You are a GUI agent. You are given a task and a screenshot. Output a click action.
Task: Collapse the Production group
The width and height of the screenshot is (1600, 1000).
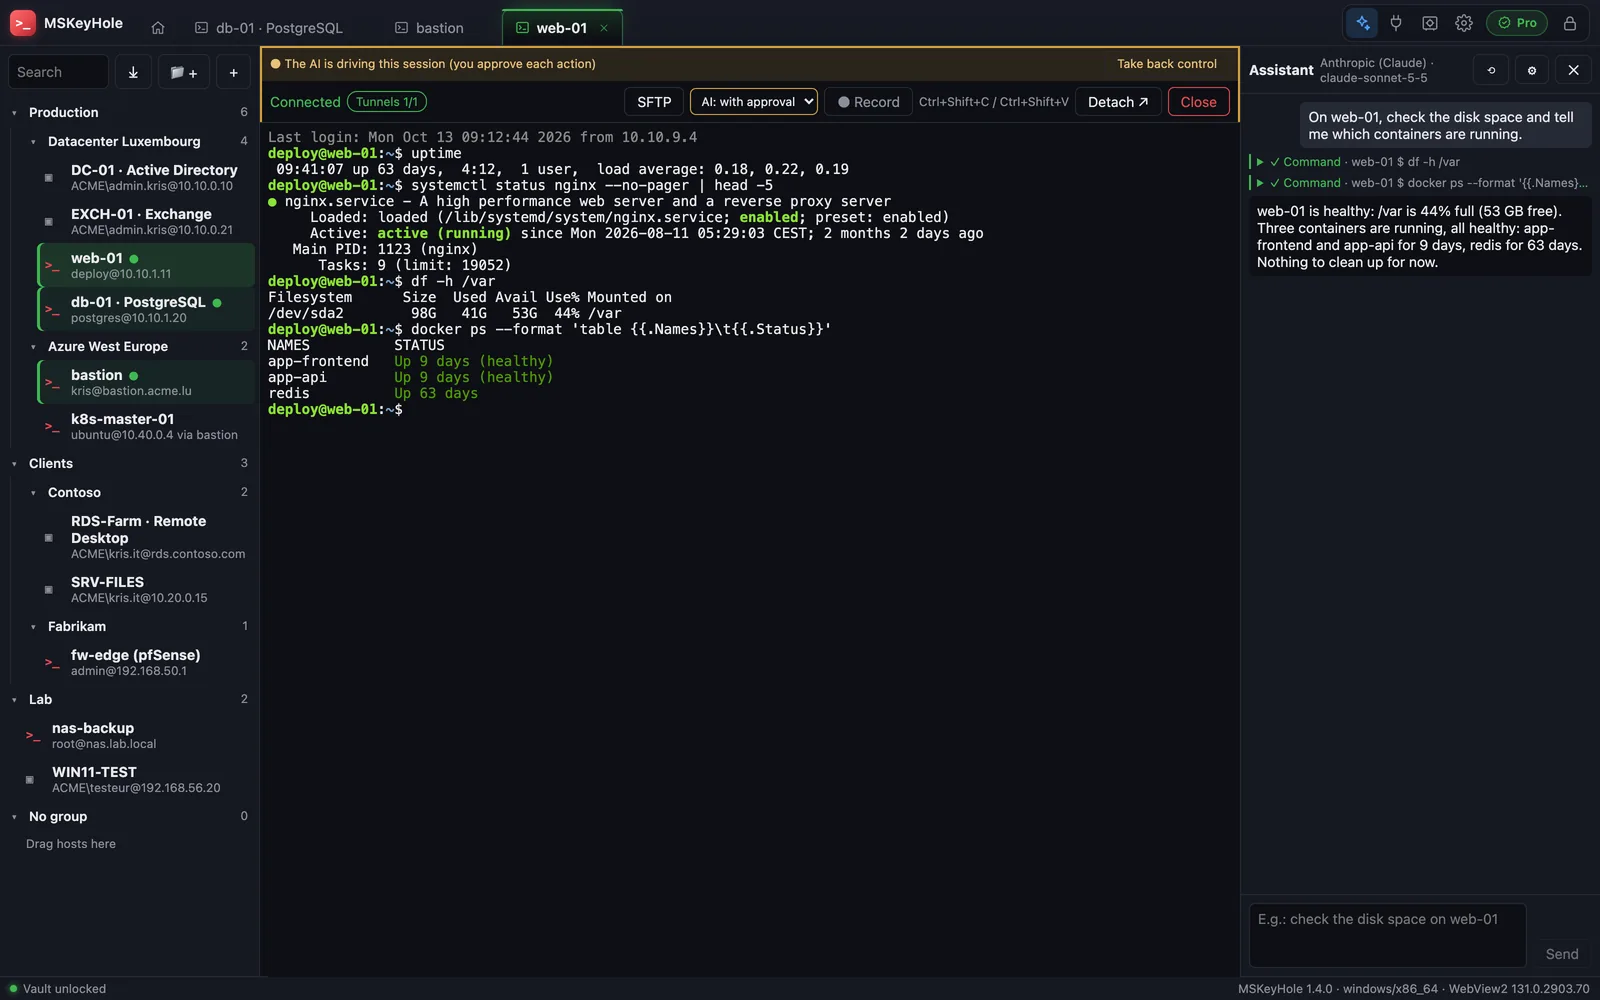pos(14,113)
